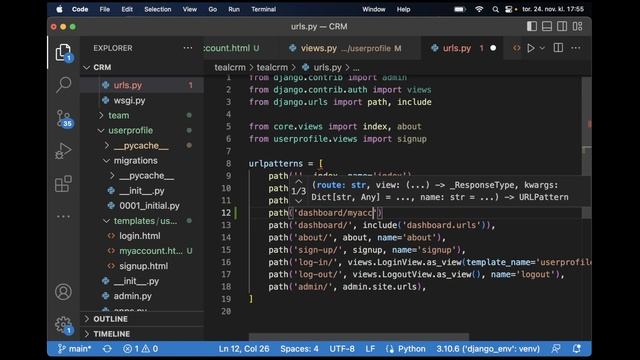This screenshot has width=640, height=360.
Task: Change end of line sequence LF
Action: 370,349
